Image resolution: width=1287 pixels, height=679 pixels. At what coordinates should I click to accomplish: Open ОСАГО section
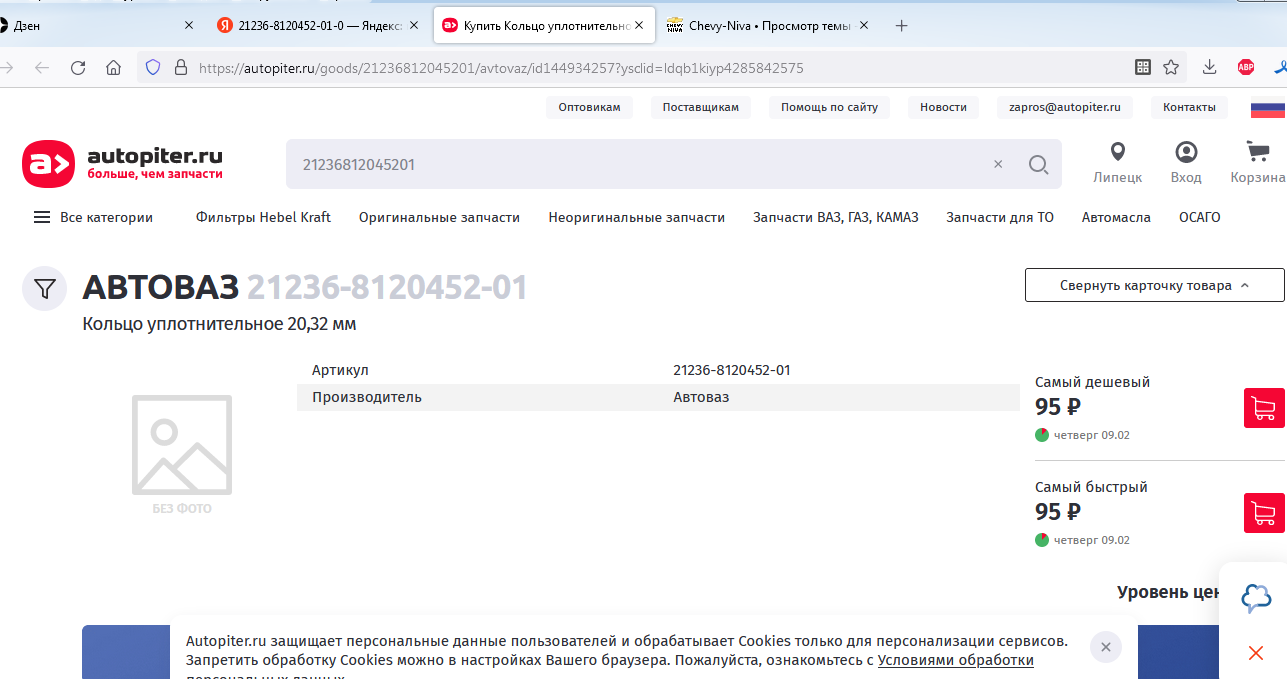pos(1200,217)
